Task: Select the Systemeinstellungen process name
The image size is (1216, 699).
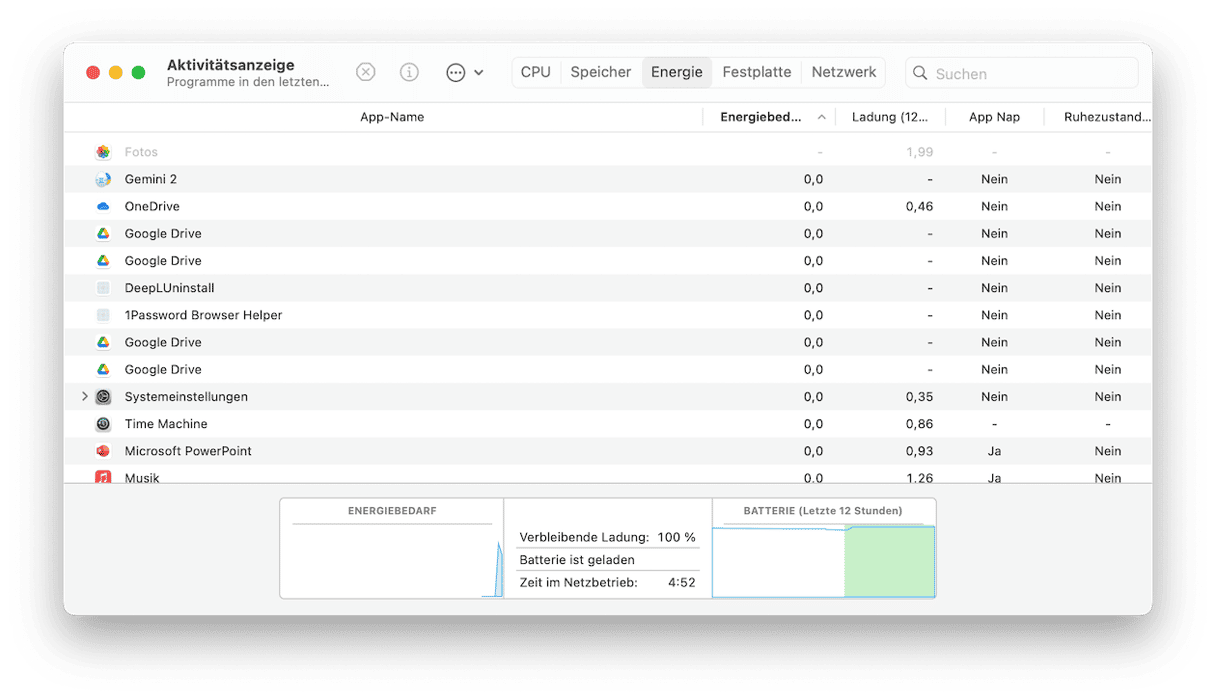Action: pos(186,397)
